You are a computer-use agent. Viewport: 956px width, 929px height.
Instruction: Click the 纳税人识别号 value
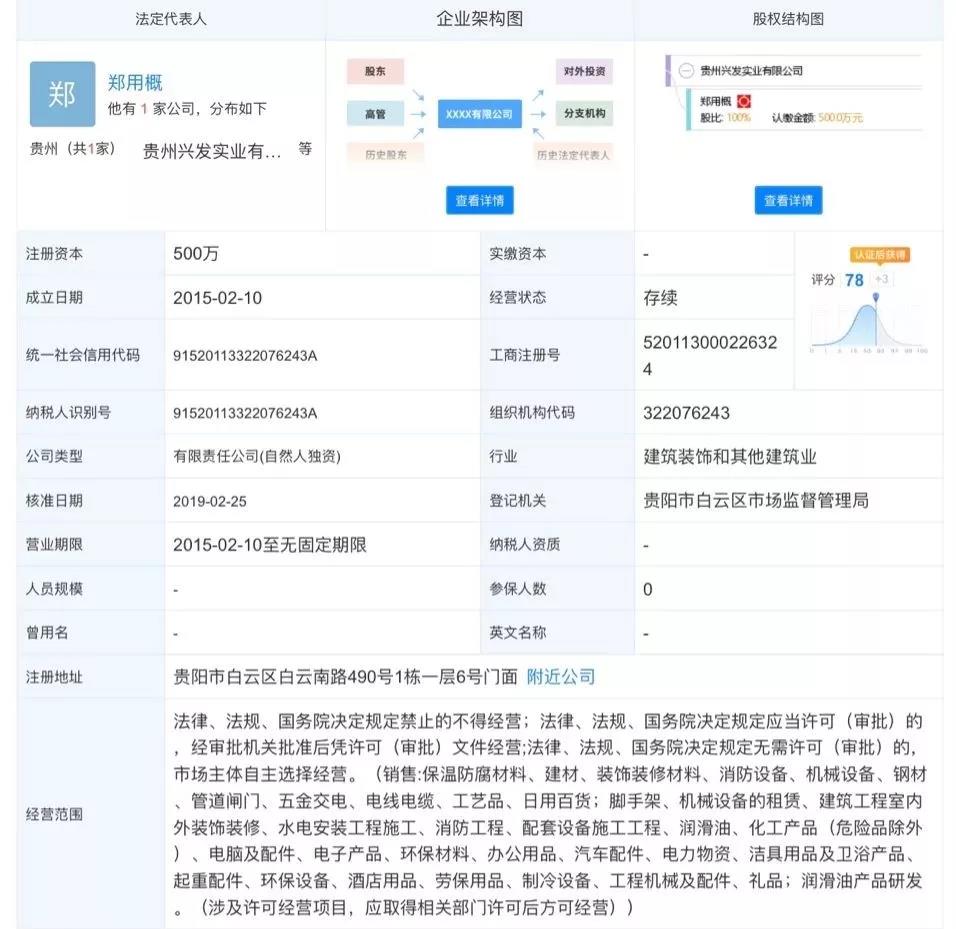[x=245, y=413]
